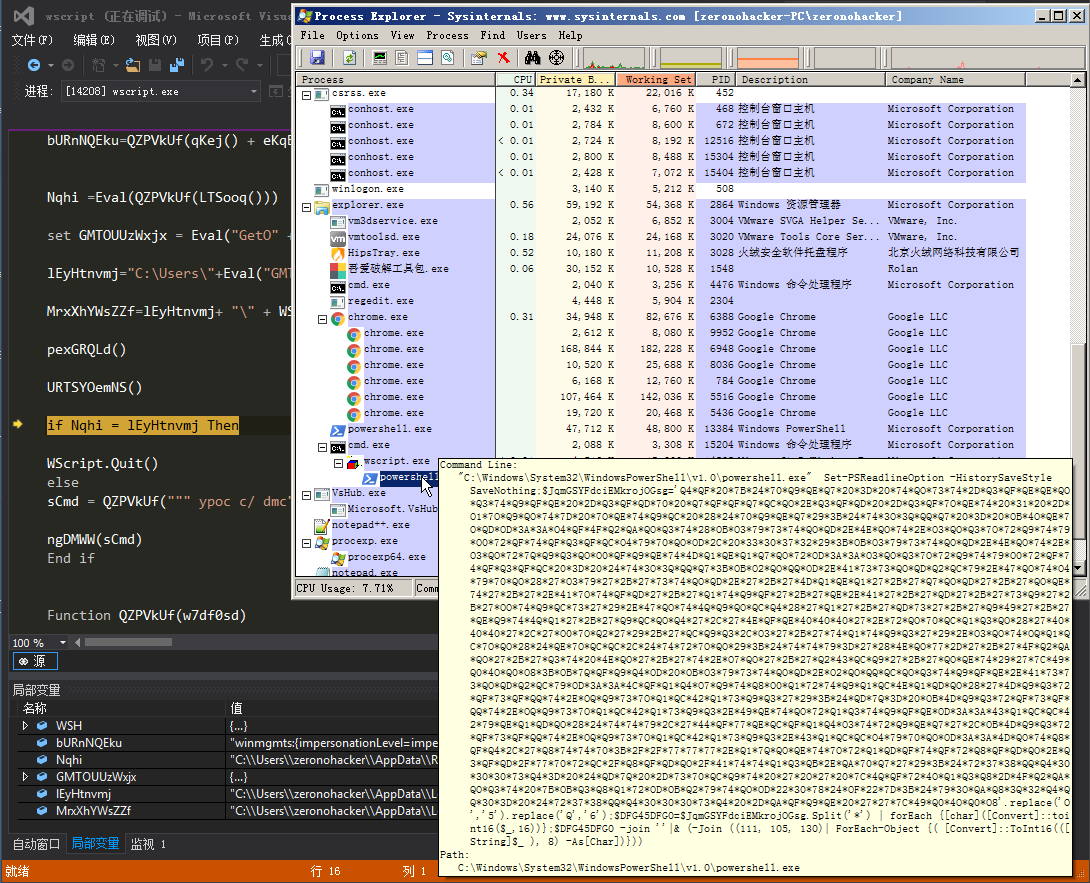This screenshot has width=1090, height=883.
Task: Sort by the Working Set column header
Action: 656,79
